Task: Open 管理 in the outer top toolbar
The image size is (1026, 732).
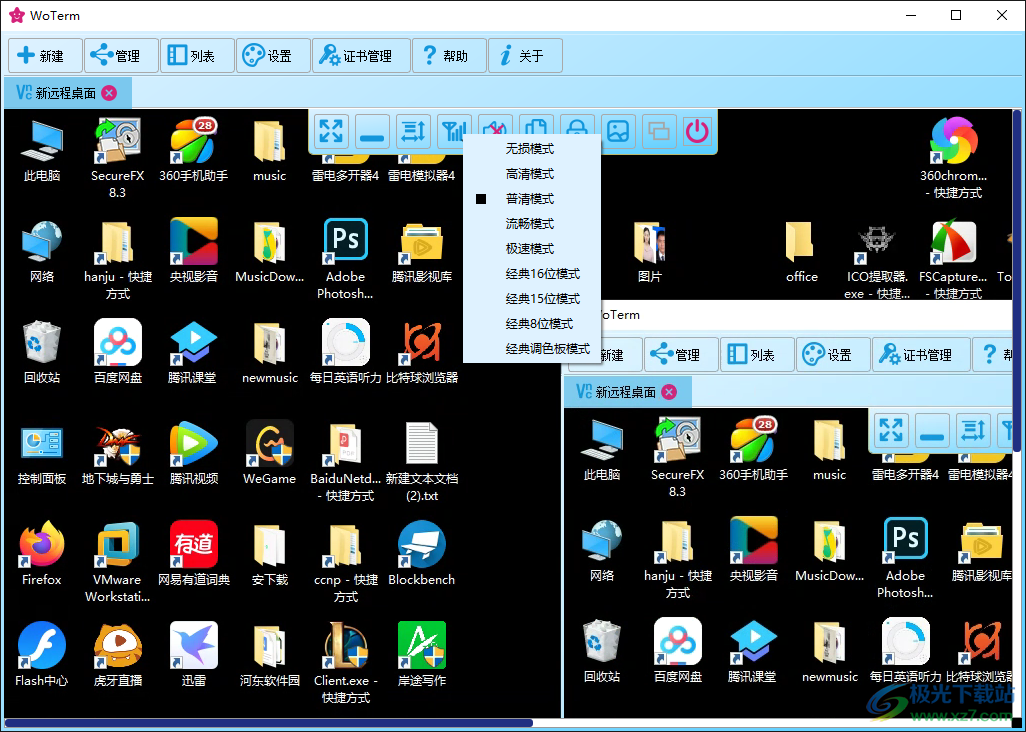Action: click(121, 56)
